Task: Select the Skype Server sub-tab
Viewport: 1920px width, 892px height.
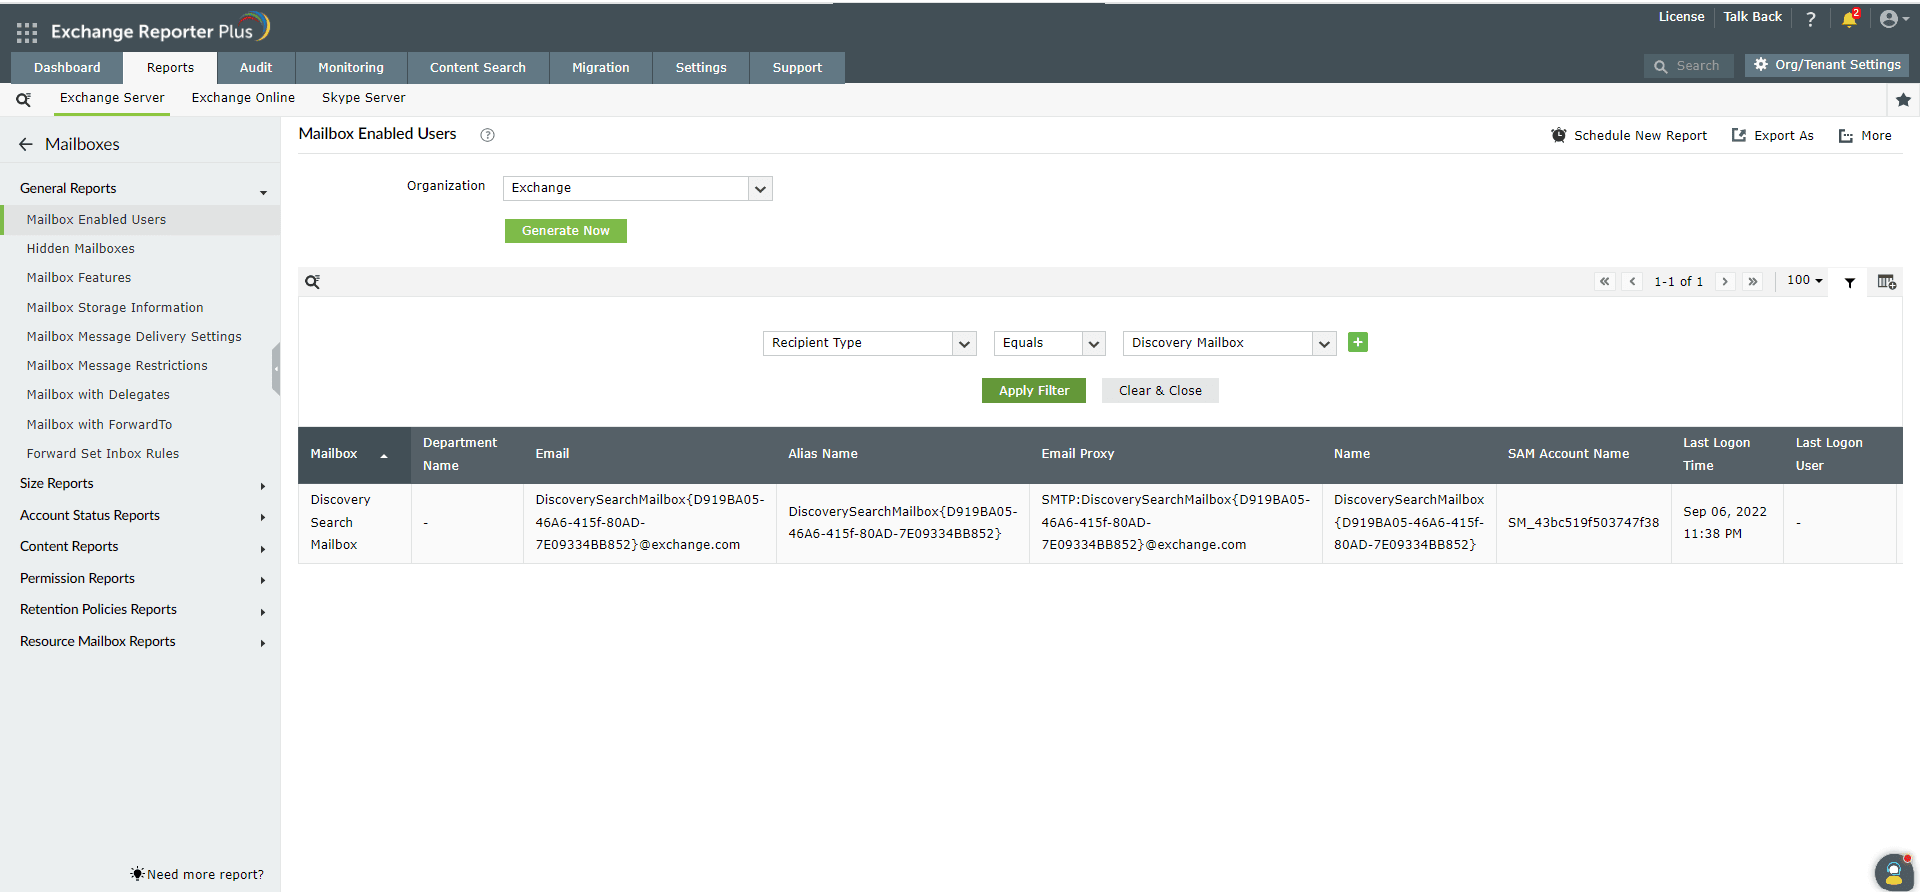Action: point(364,98)
